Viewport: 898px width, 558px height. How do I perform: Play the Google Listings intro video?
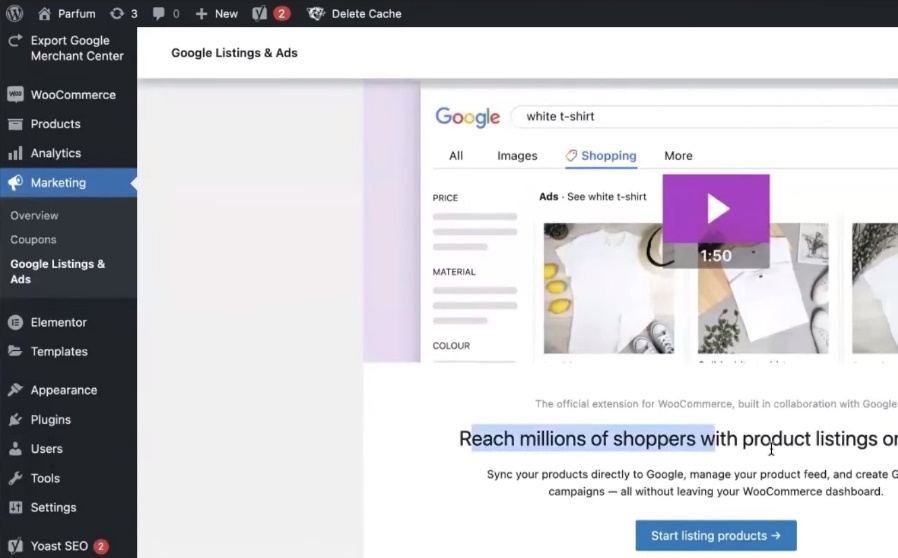point(716,209)
